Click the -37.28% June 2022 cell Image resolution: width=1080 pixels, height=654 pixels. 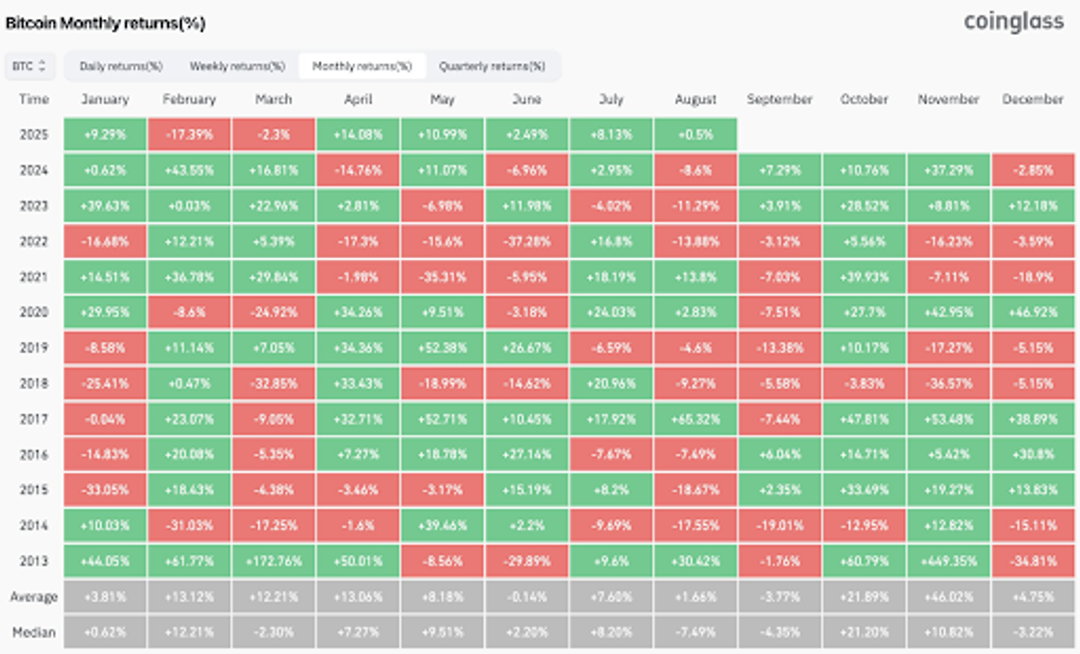pyautogui.click(x=528, y=240)
